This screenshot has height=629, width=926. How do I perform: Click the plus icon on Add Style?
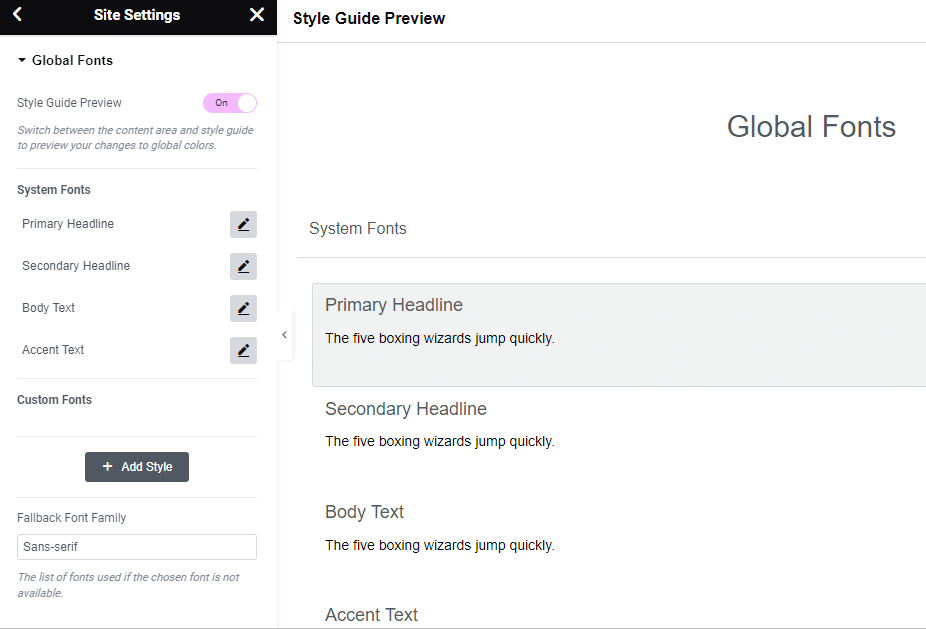click(107, 467)
